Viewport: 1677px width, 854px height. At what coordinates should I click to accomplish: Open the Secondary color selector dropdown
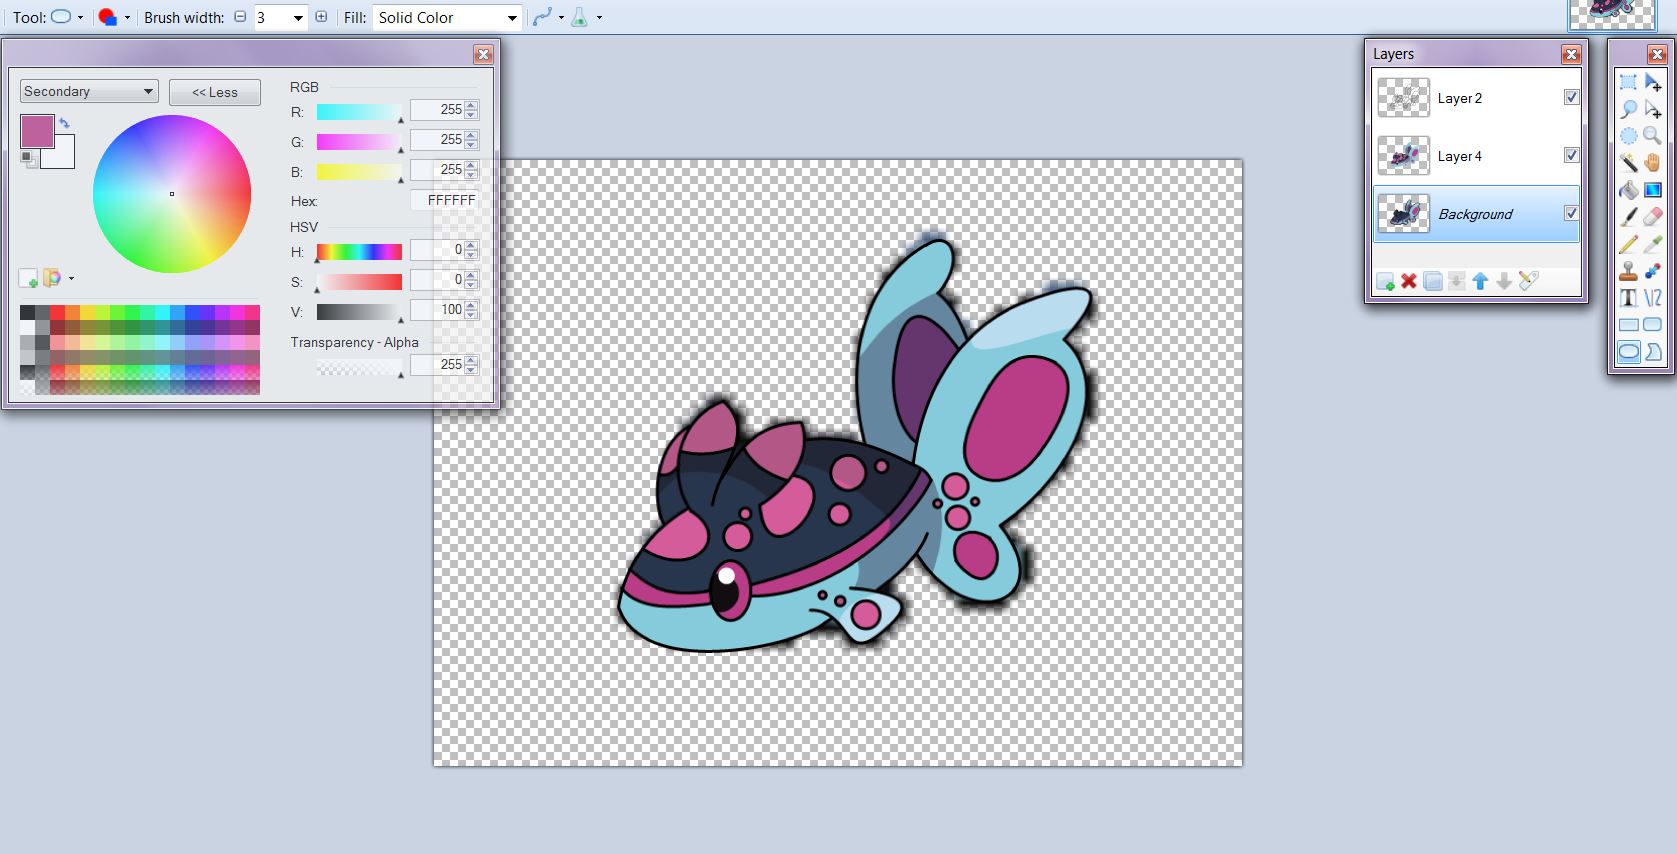coord(89,91)
